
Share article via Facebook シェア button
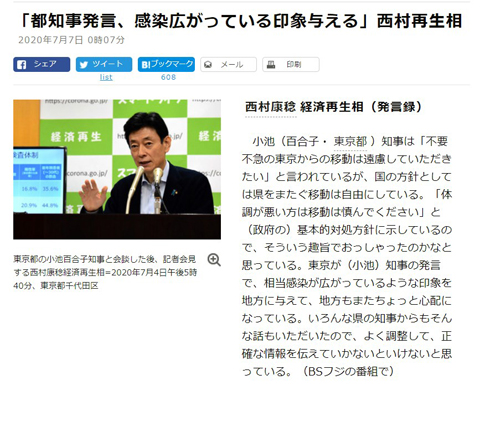coord(42,64)
